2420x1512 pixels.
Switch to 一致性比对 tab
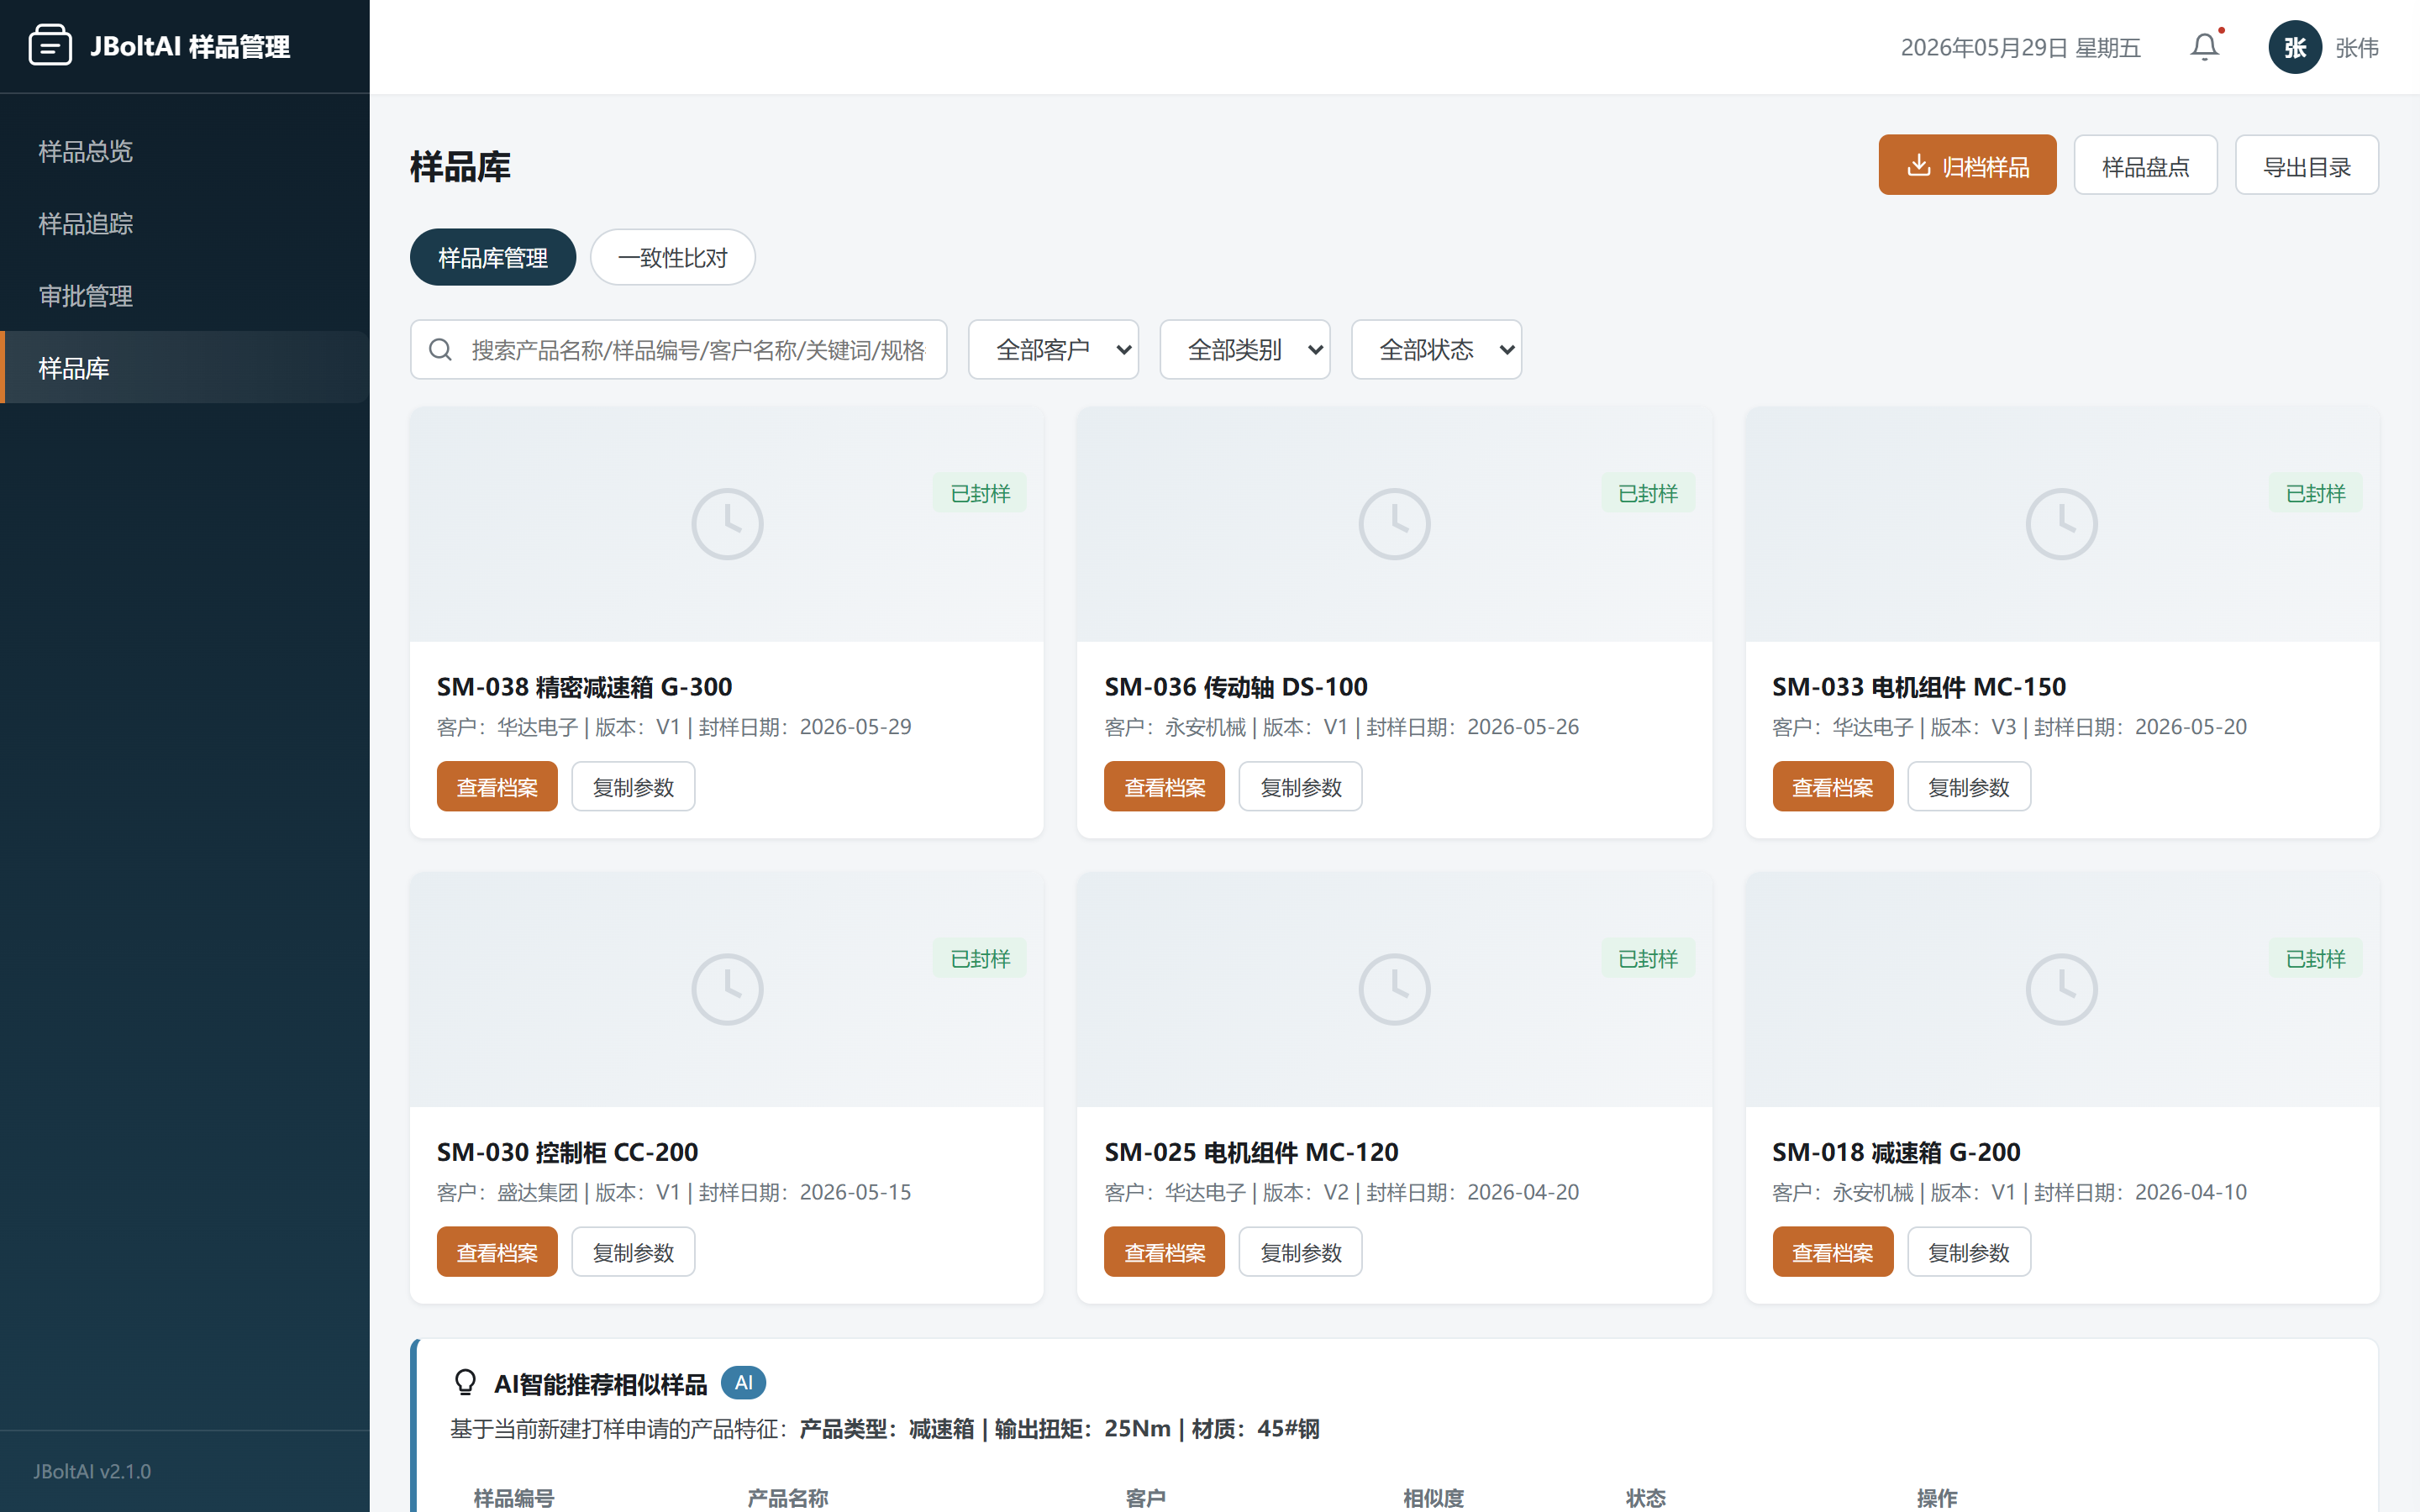click(672, 257)
